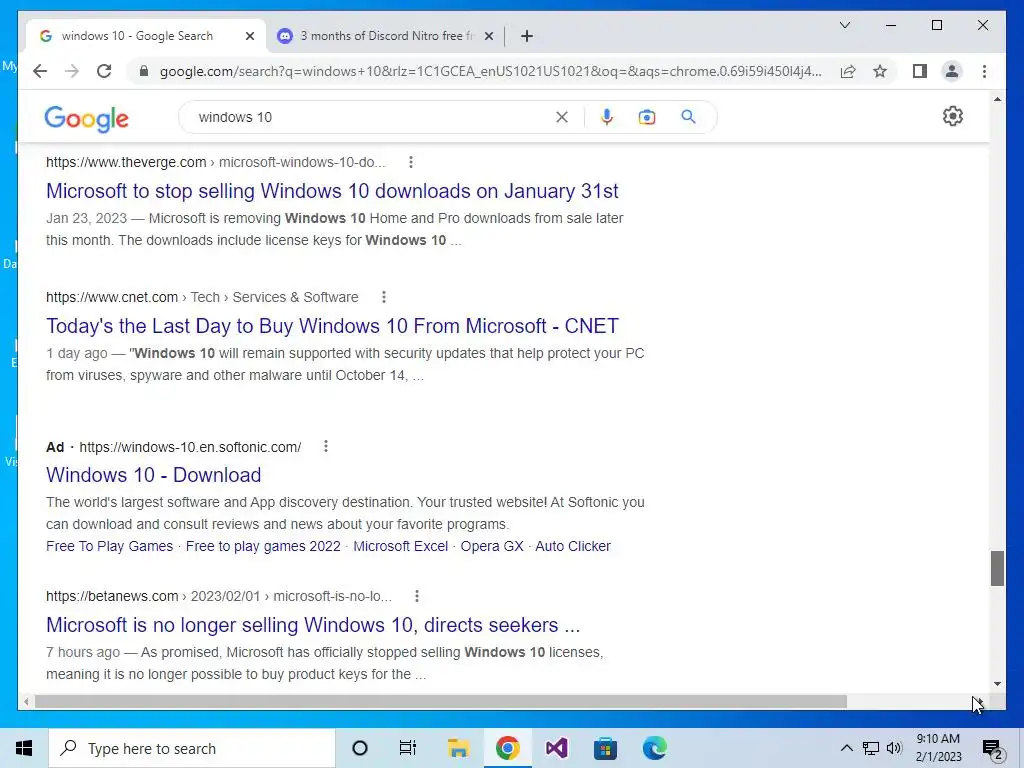Open the Chrome profile avatar menu
1024x768 pixels.
point(952,71)
